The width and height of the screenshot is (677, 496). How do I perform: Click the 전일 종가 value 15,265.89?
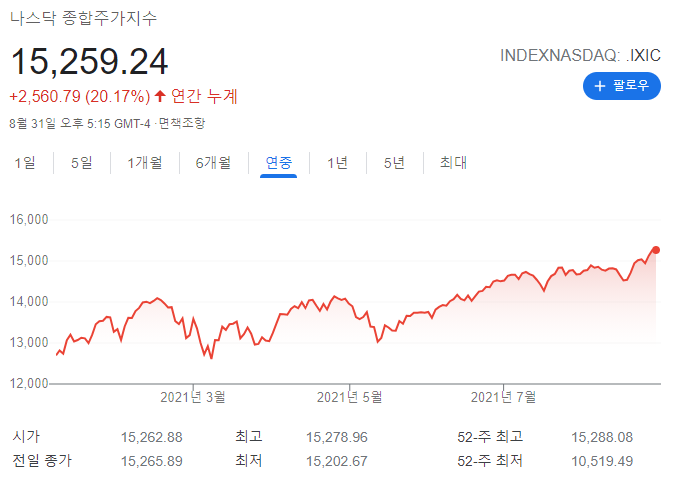[x=152, y=461]
